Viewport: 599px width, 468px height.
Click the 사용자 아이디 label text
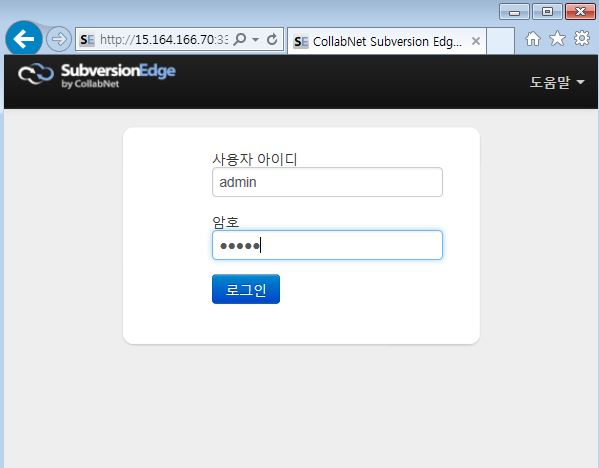(255, 159)
